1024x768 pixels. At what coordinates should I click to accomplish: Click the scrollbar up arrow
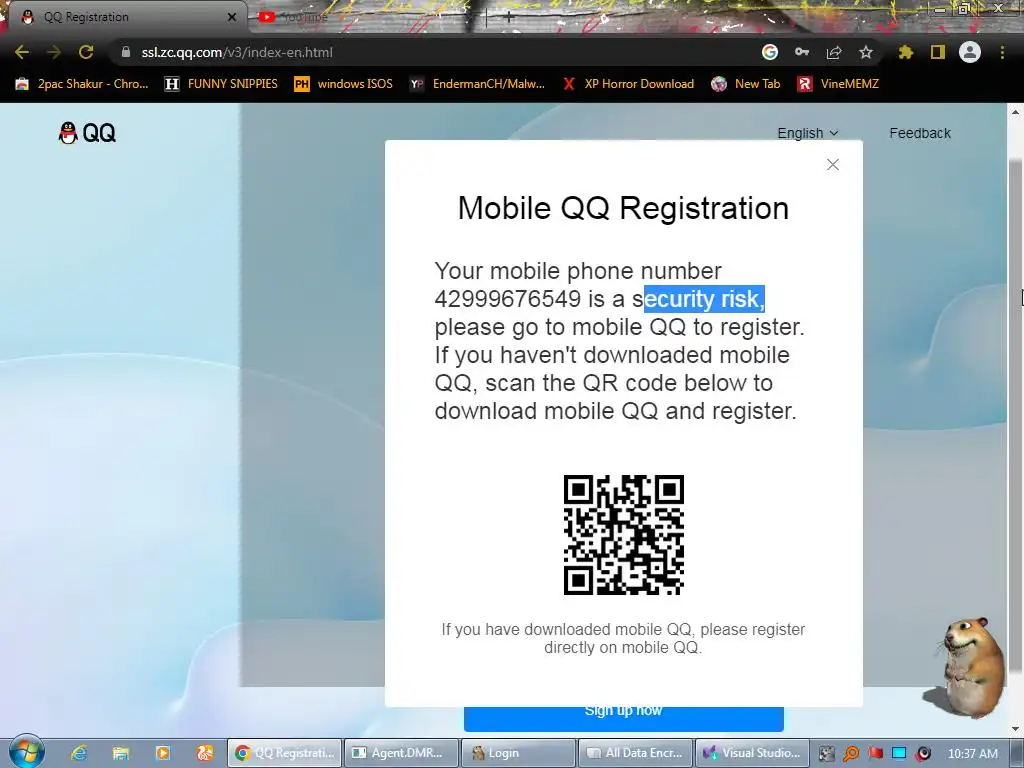(1016, 112)
